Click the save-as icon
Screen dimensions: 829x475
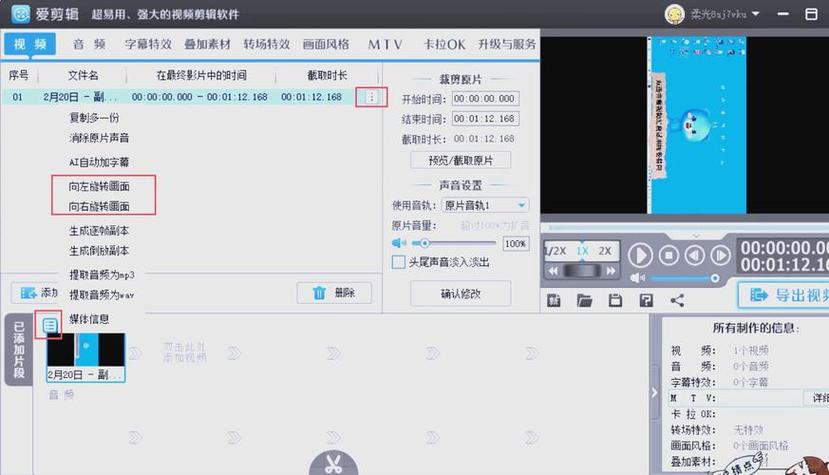(646, 300)
